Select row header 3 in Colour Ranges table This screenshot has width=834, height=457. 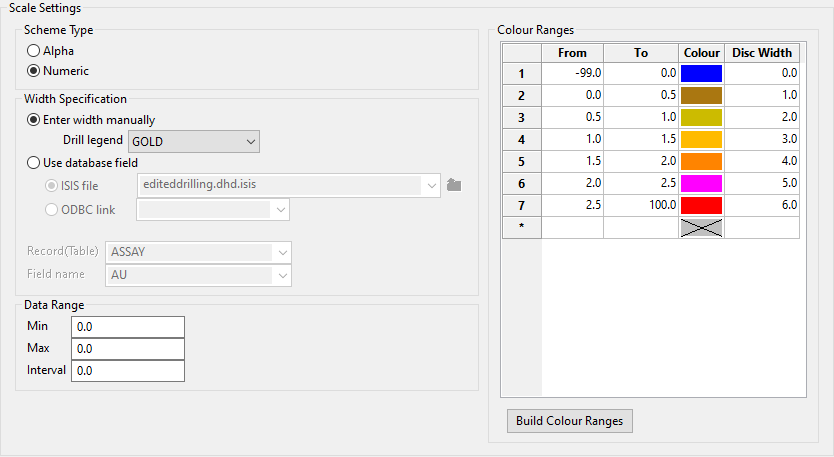point(520,117)
